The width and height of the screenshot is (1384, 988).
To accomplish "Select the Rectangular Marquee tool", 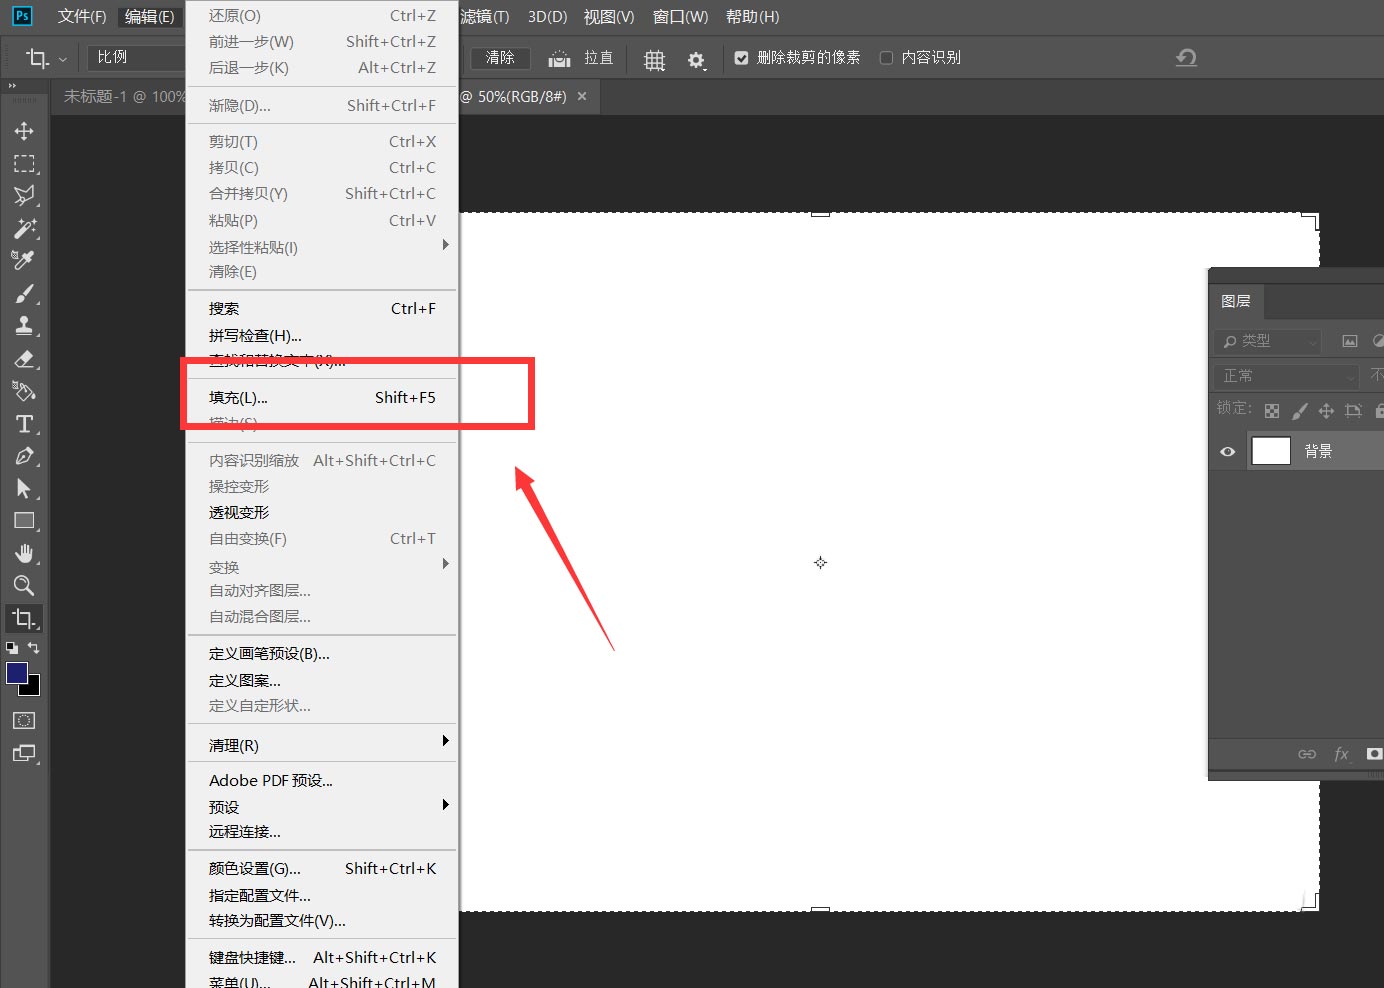I will click(x=24, y=163).
